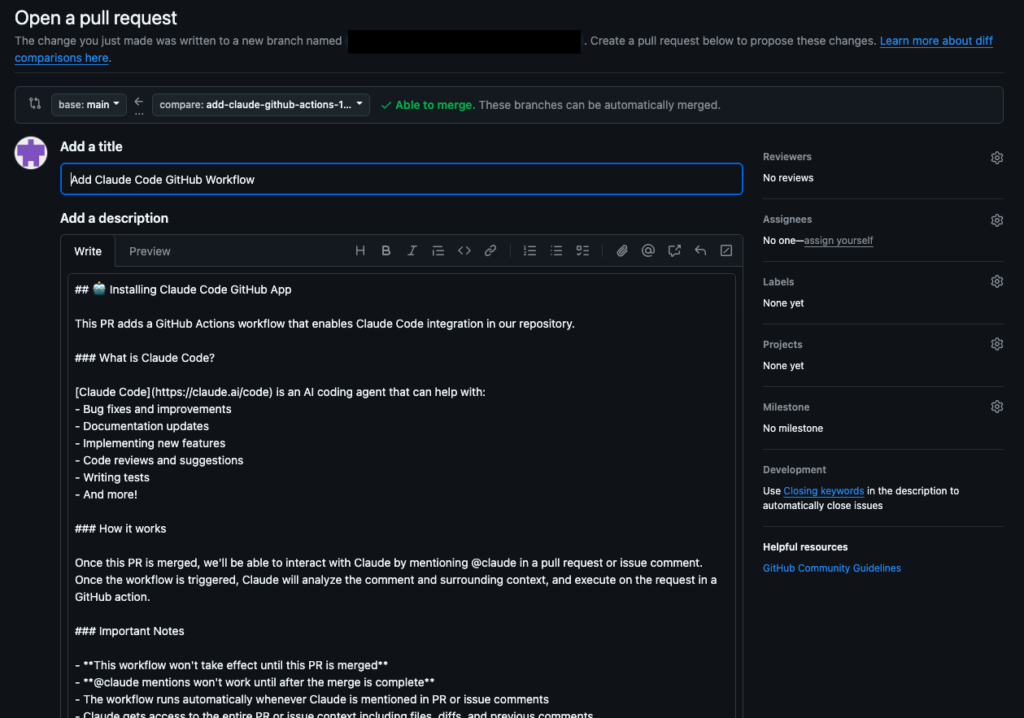1024x718 pixels.
Task: Open Labels settings gear
Action: tap(997, 282)
